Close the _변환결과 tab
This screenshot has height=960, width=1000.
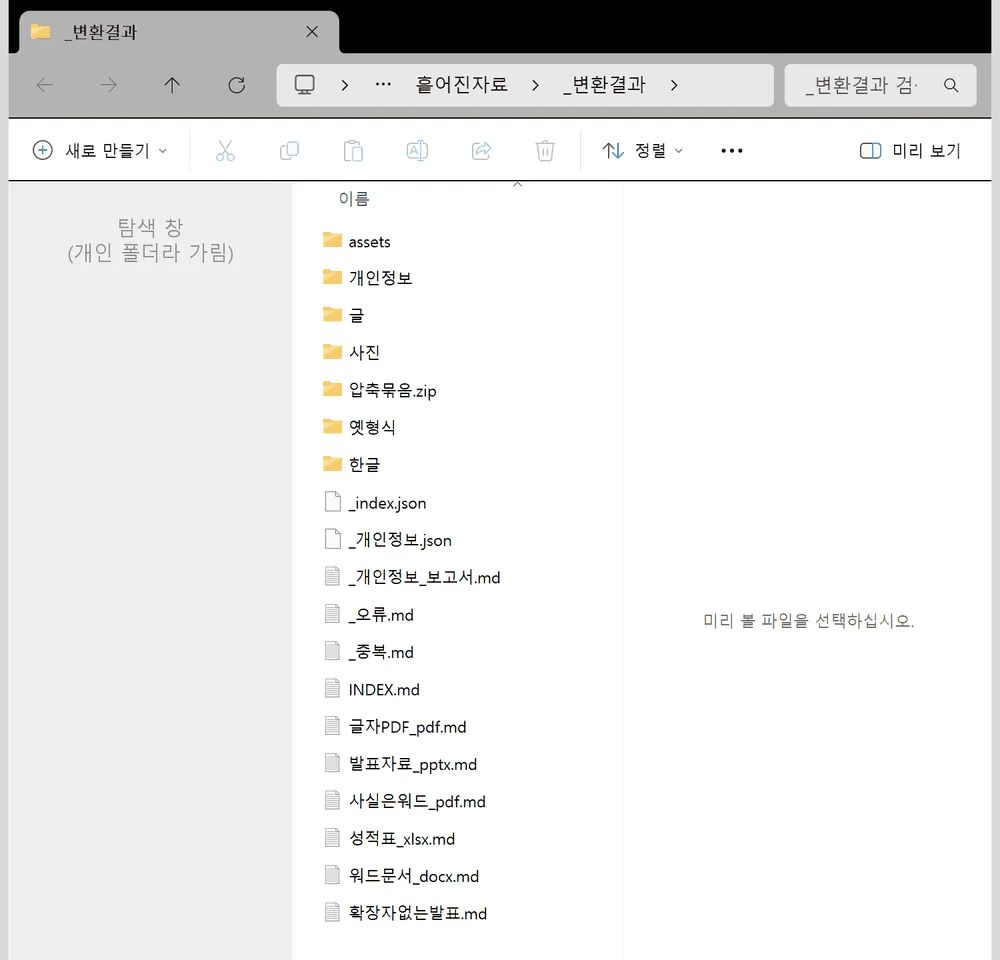(312, 32)
